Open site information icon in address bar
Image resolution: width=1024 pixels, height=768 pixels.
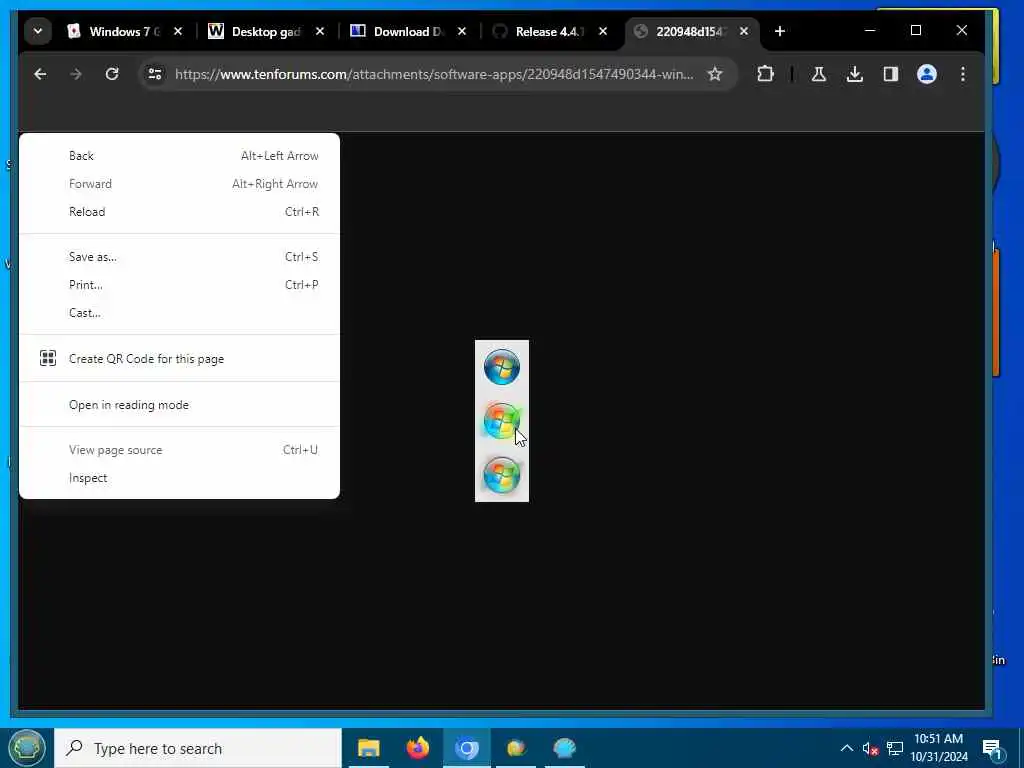[x=155, y=74]
